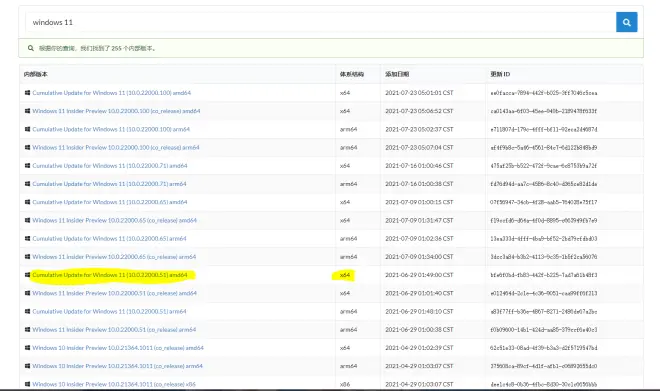Open Cumulative Update for Windows 11 (10.0.22000.100) arm64

[x=111, y=129]
